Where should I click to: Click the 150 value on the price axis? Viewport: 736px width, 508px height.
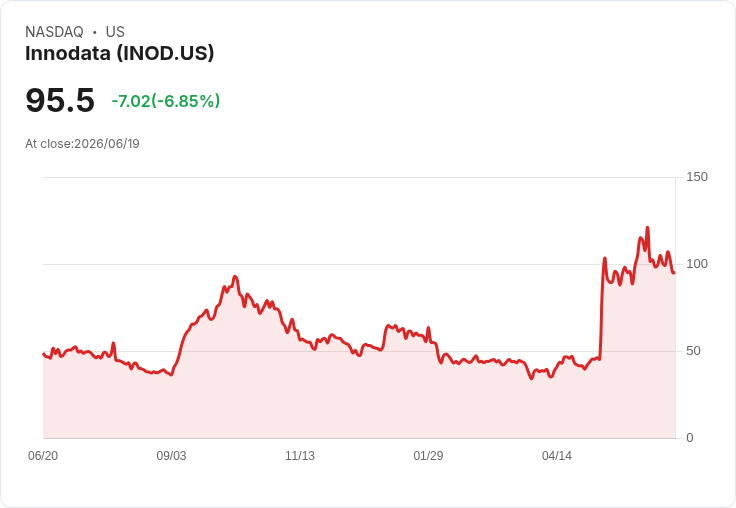[697, 177]
